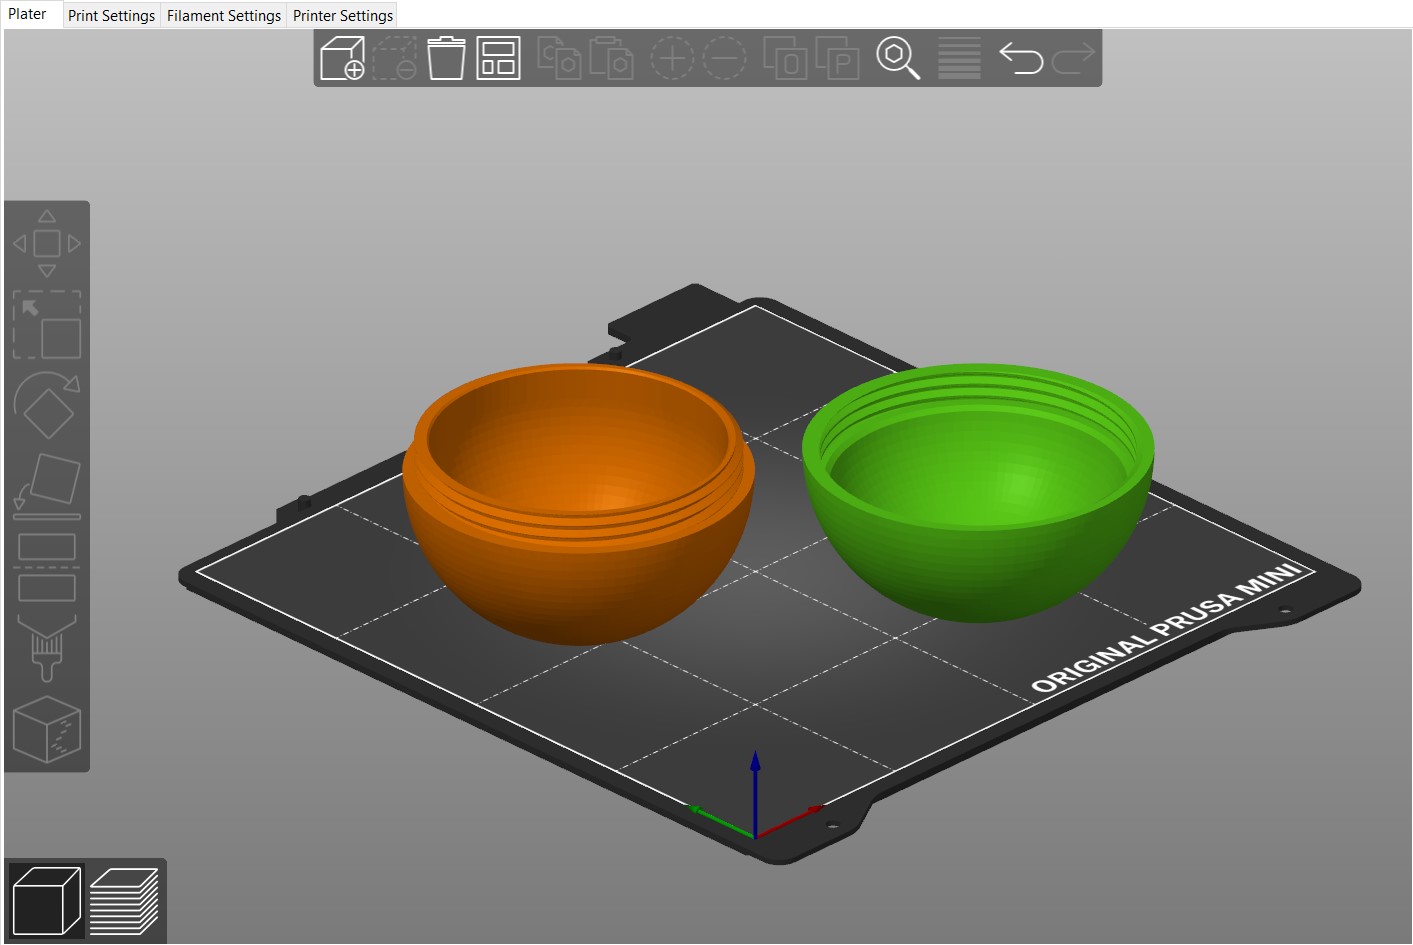Copy the selected model
This screenshot has width=1413, height=945.
tap(560, 58)
